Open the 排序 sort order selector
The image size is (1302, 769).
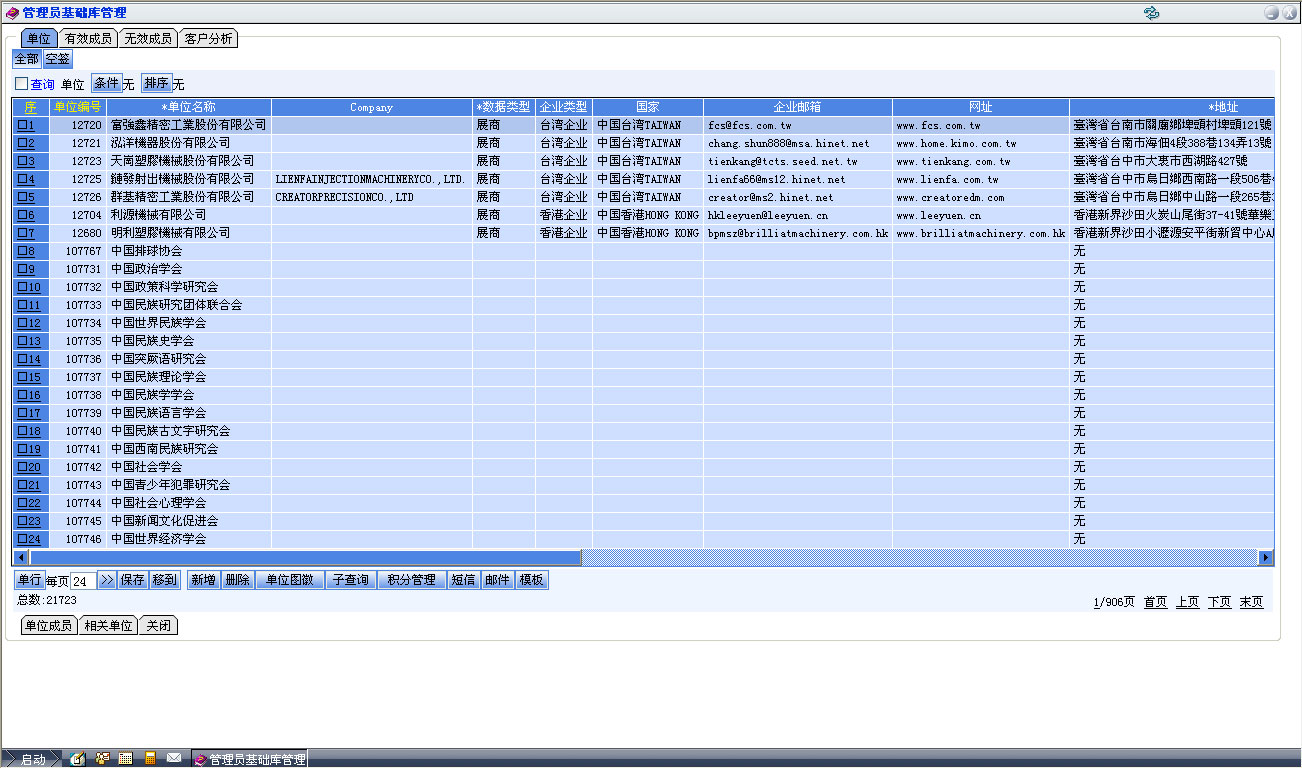point(156,84)
